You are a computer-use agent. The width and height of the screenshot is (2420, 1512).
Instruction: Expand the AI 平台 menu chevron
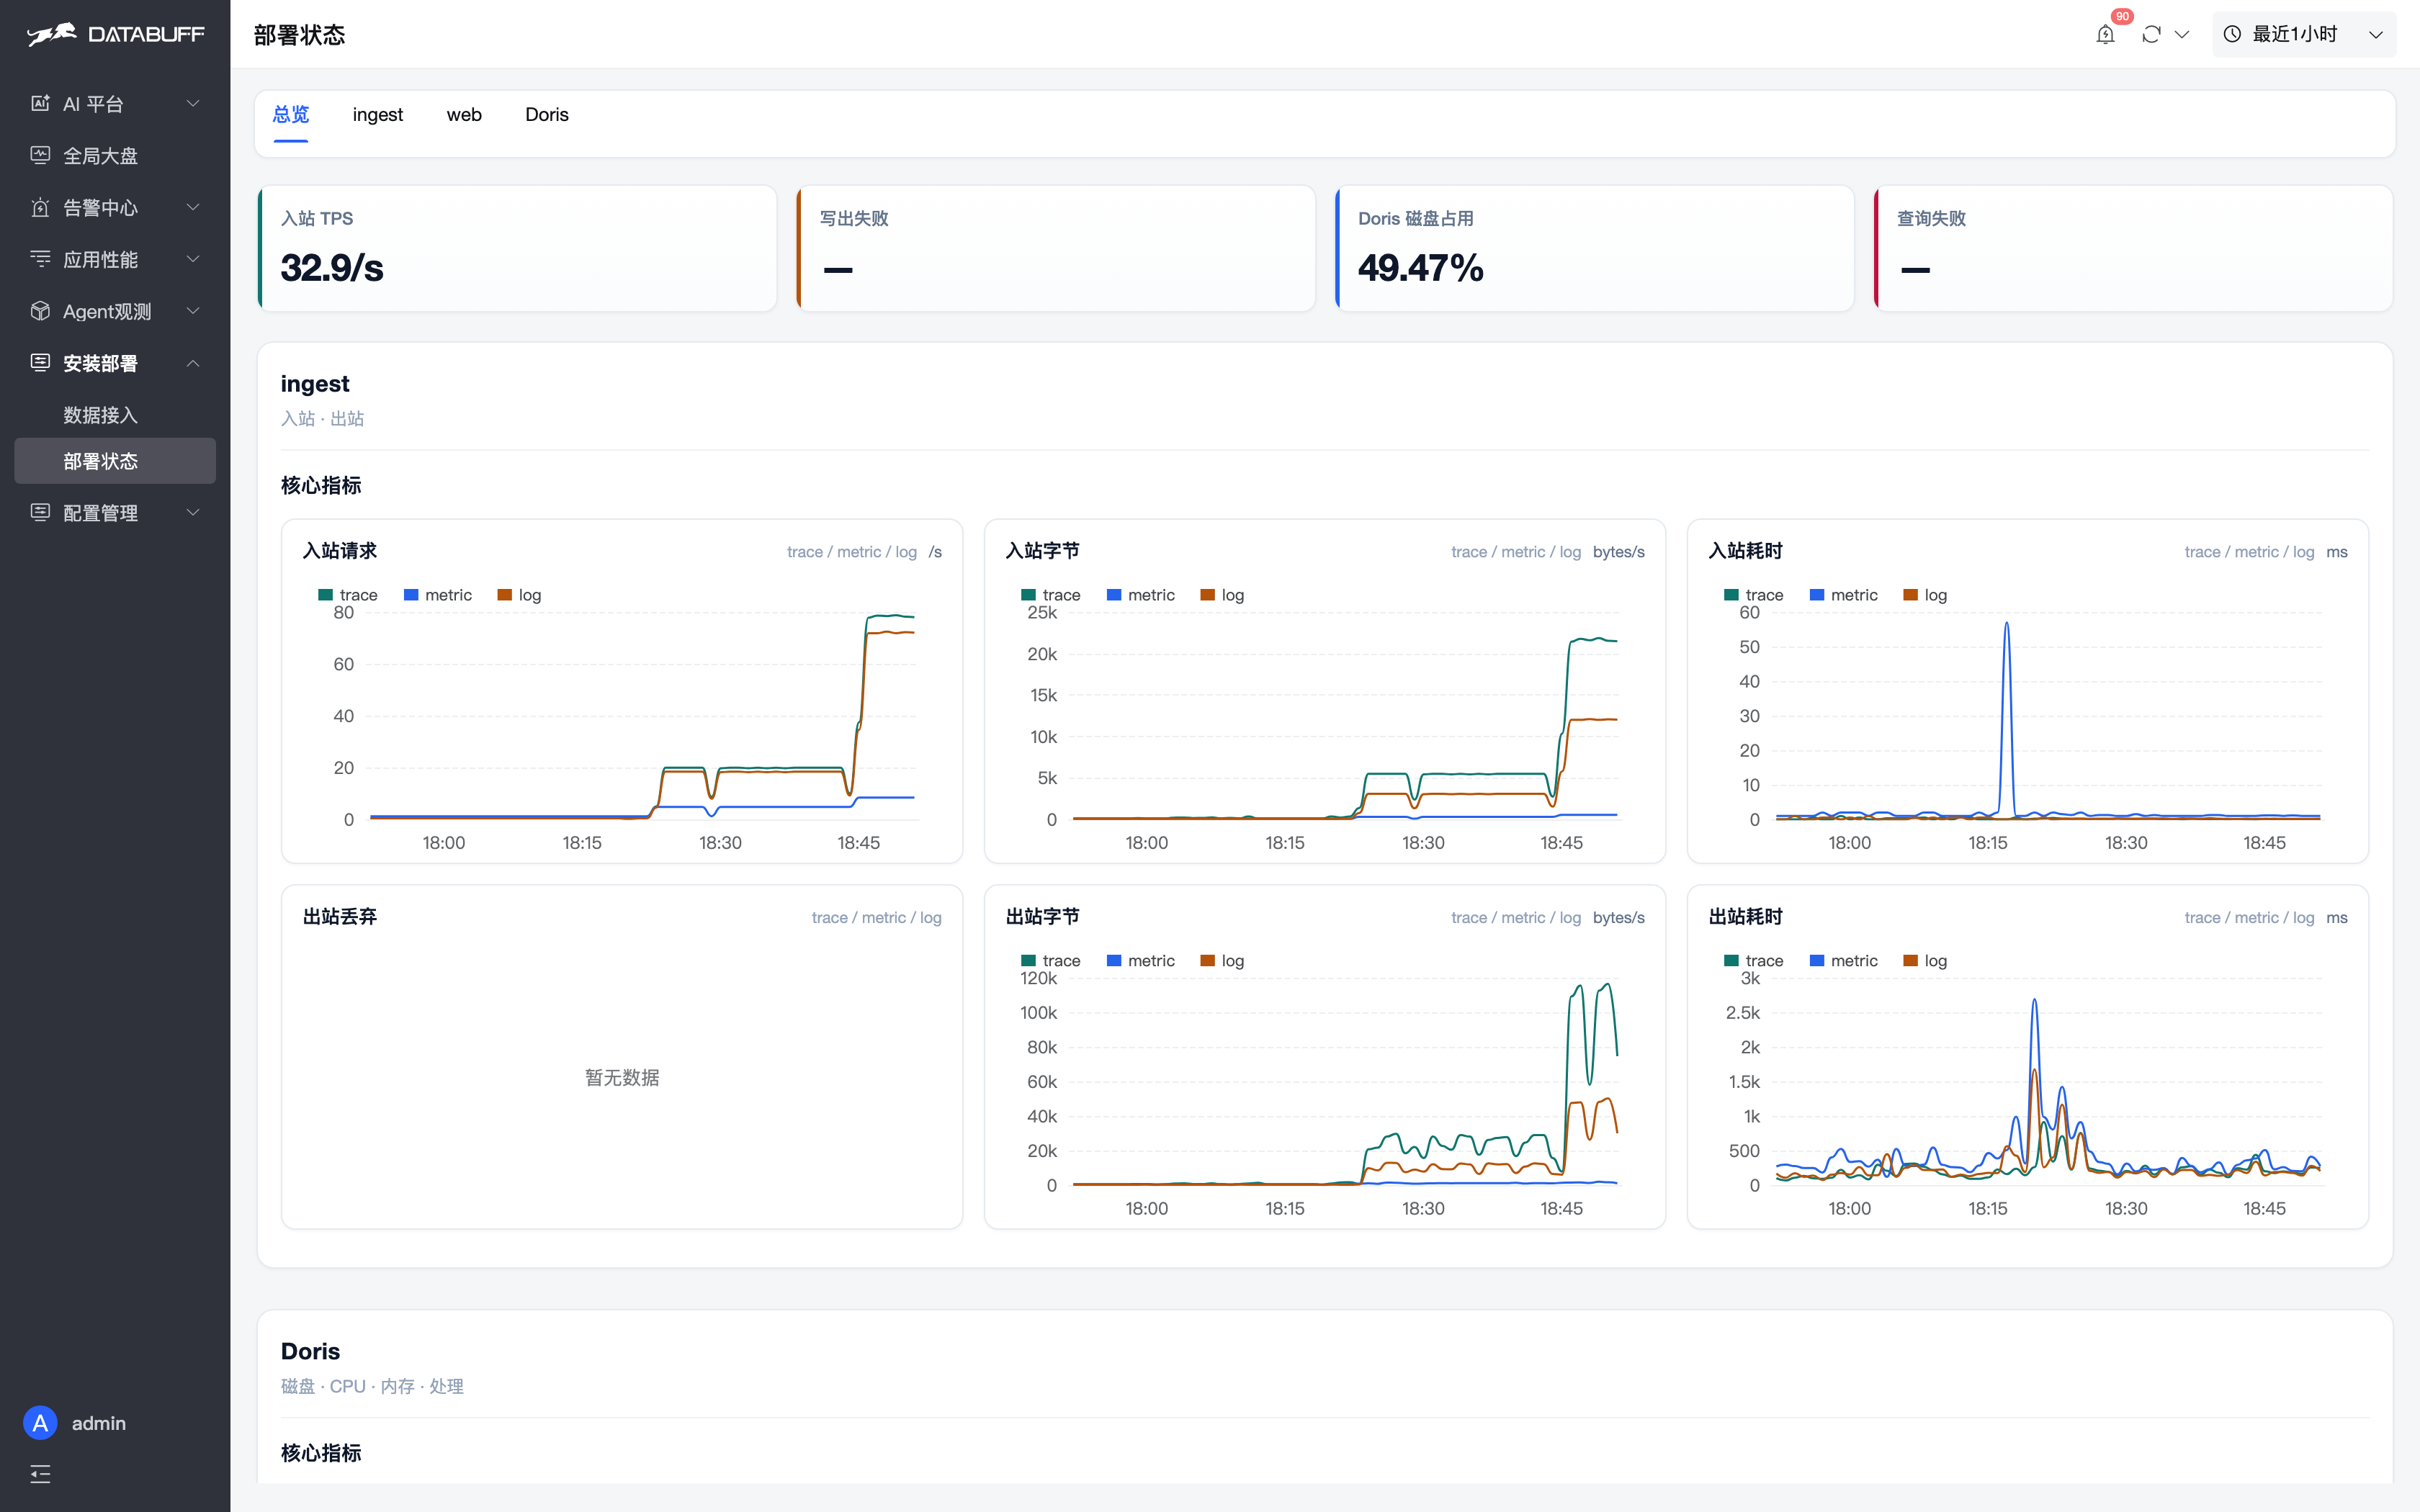click(193, 103)
